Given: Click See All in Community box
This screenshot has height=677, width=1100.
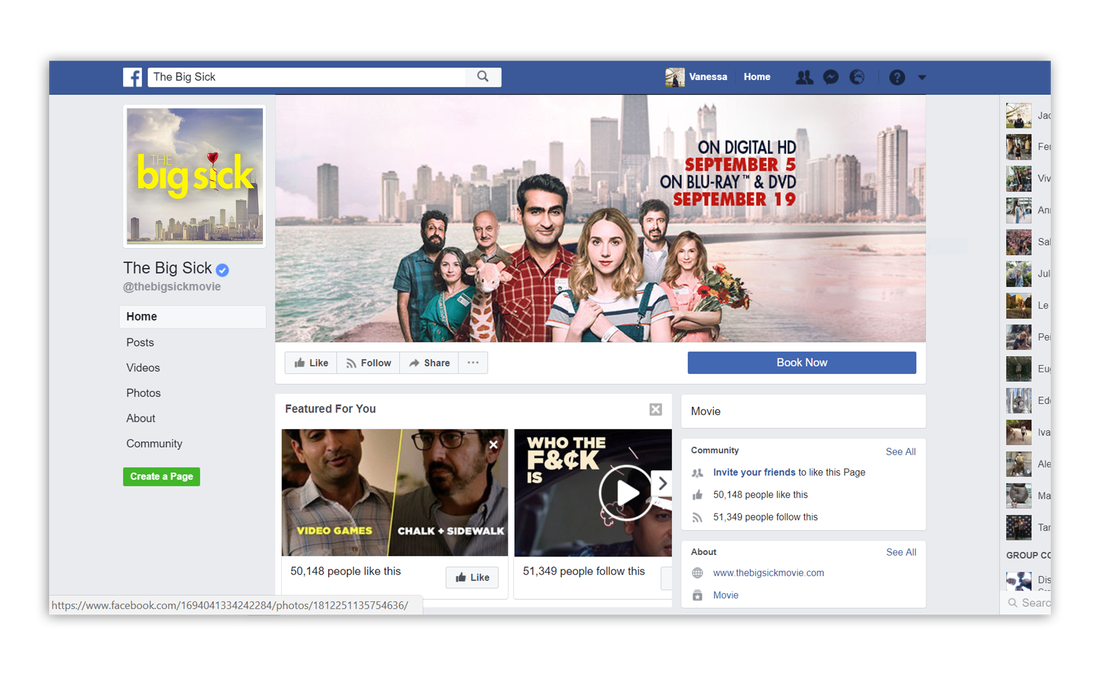Looking at the screenshot, I should click(x=901, y=452).
